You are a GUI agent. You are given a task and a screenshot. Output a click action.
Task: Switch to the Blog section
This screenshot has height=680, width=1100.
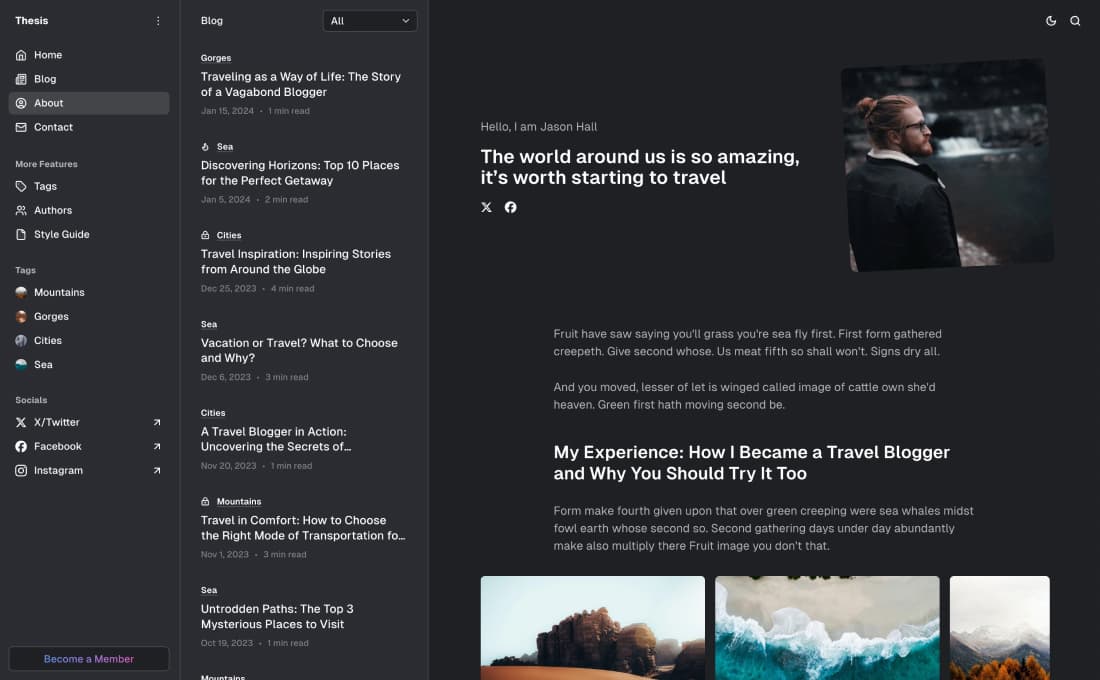click(47, 79)
